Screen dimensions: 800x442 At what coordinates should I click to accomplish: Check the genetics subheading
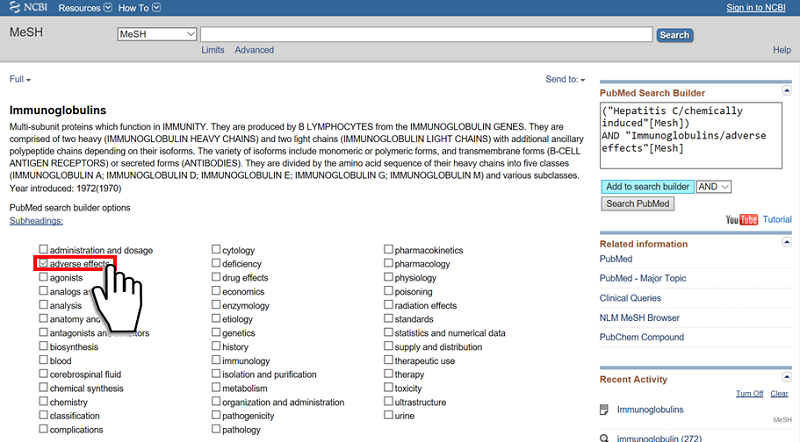[x=216, y=332]
